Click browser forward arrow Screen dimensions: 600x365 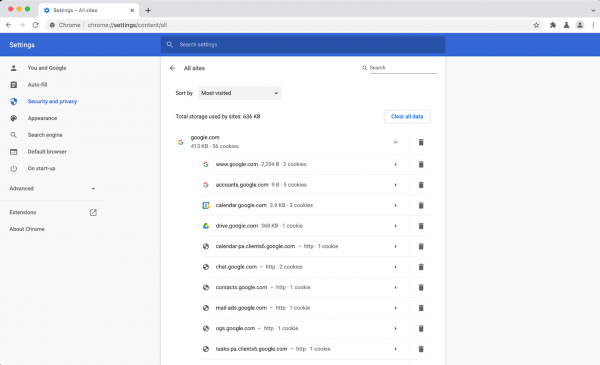click(x=22, y=25)
